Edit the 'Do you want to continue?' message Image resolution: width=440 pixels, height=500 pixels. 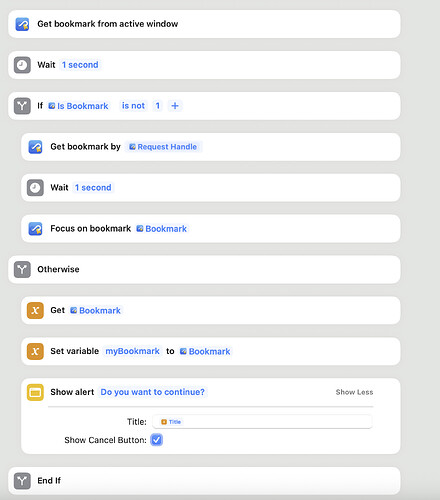point(153,392)
